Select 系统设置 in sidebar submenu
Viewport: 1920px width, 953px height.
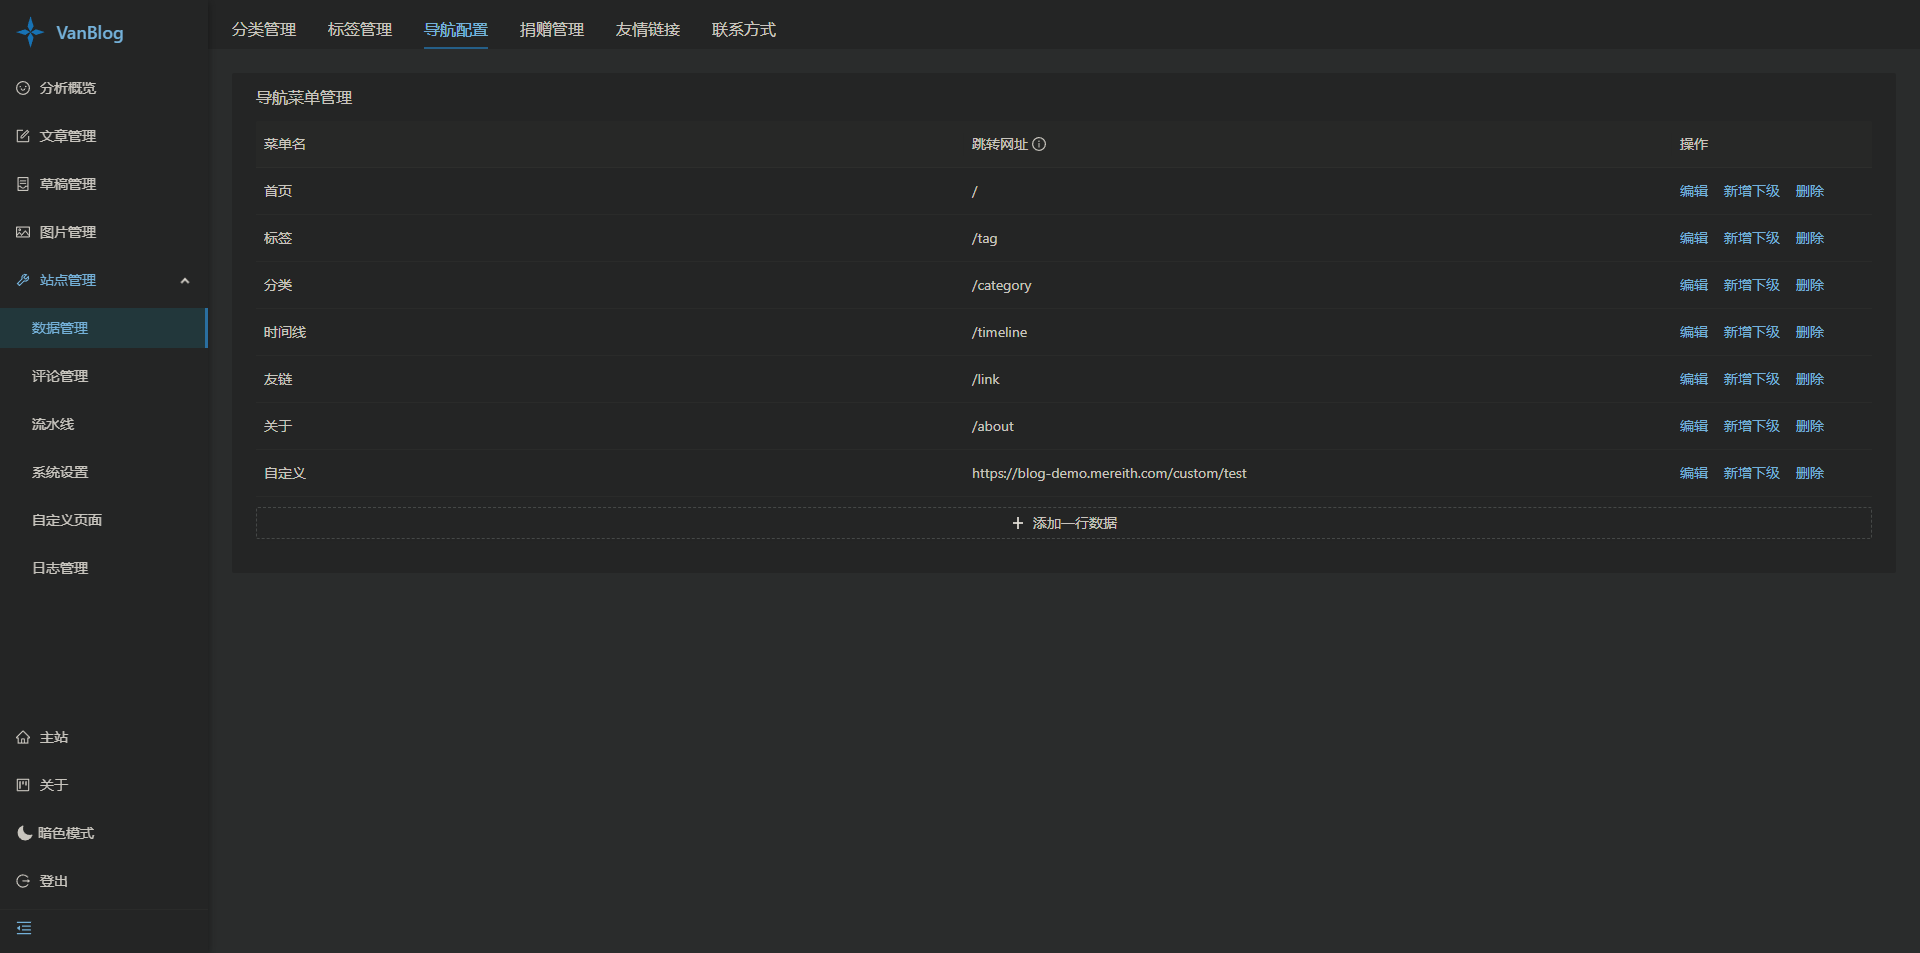60,472
